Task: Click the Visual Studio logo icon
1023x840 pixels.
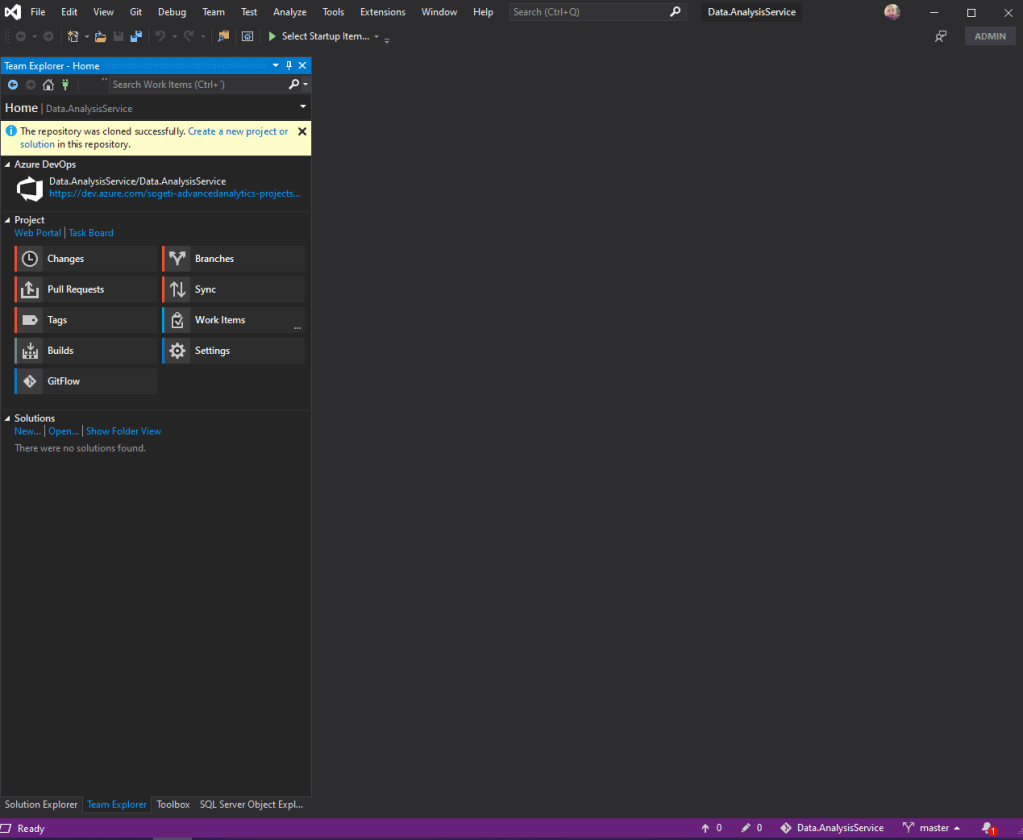Action: pos(13,12)
